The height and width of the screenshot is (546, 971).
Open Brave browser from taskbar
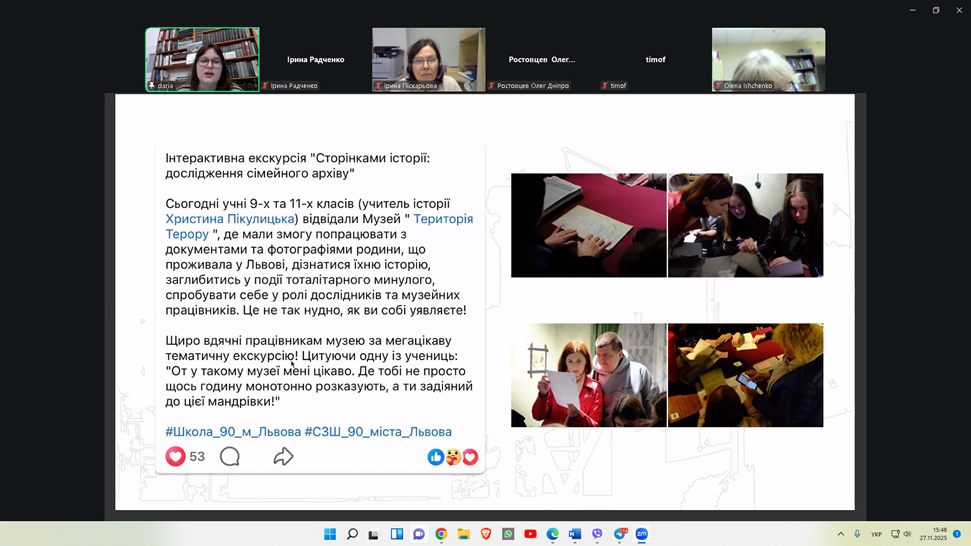(486, 534)
